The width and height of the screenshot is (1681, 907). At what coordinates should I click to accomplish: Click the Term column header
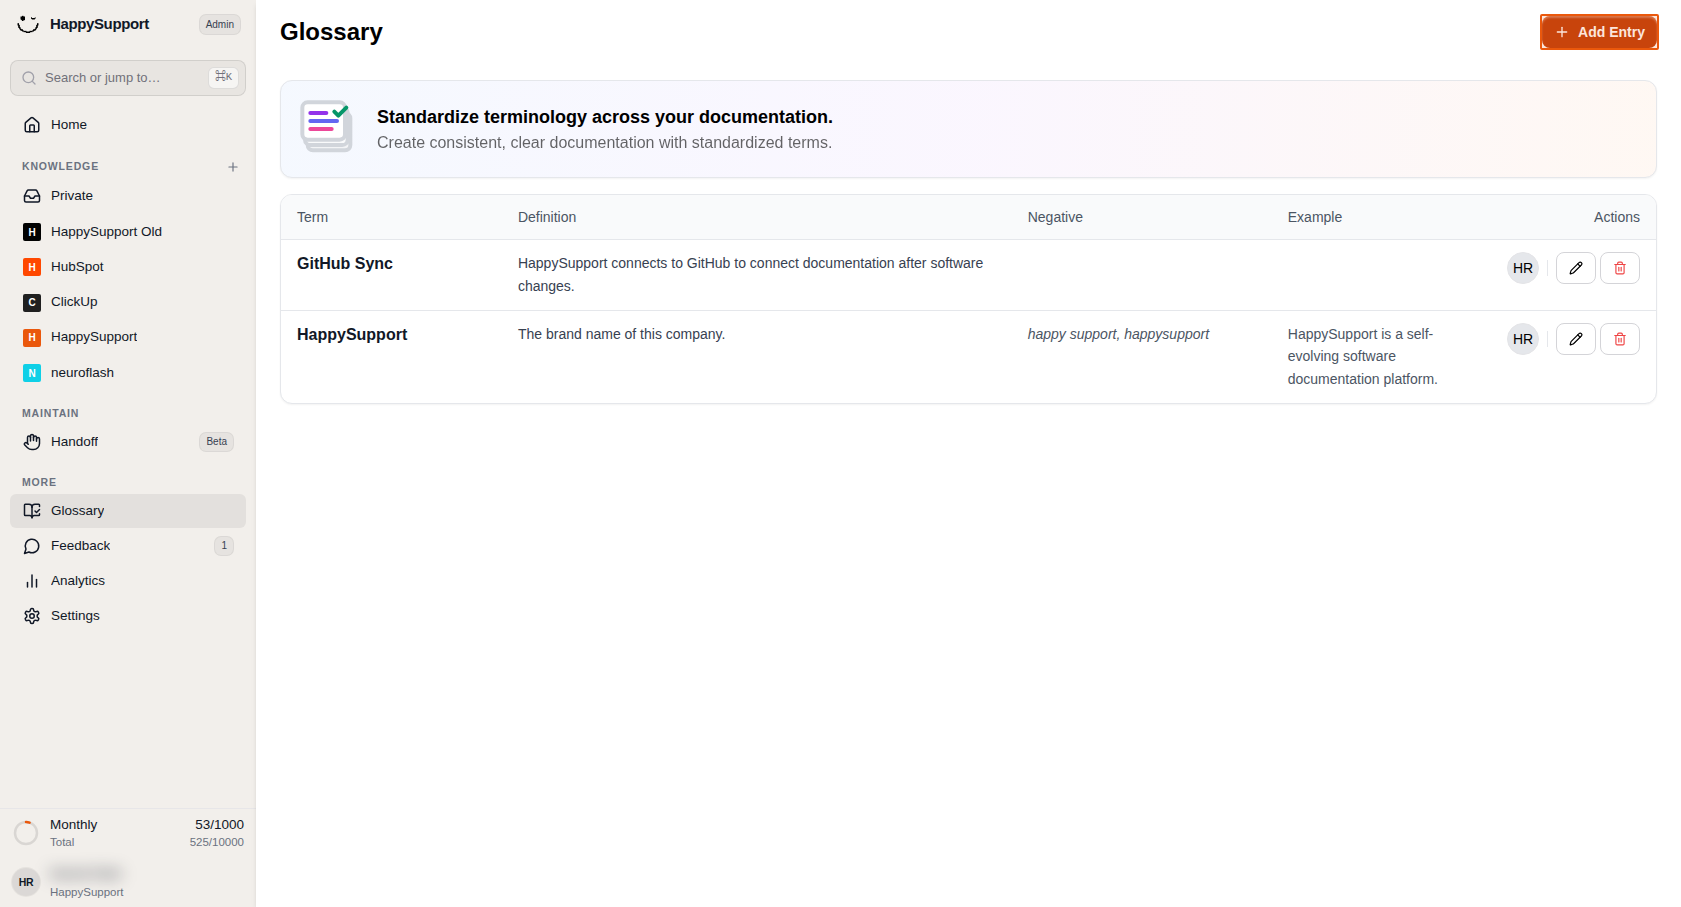[x=312, y=217]
